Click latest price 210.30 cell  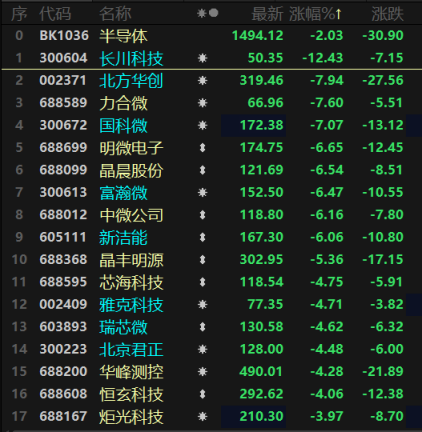coord(253,417)
